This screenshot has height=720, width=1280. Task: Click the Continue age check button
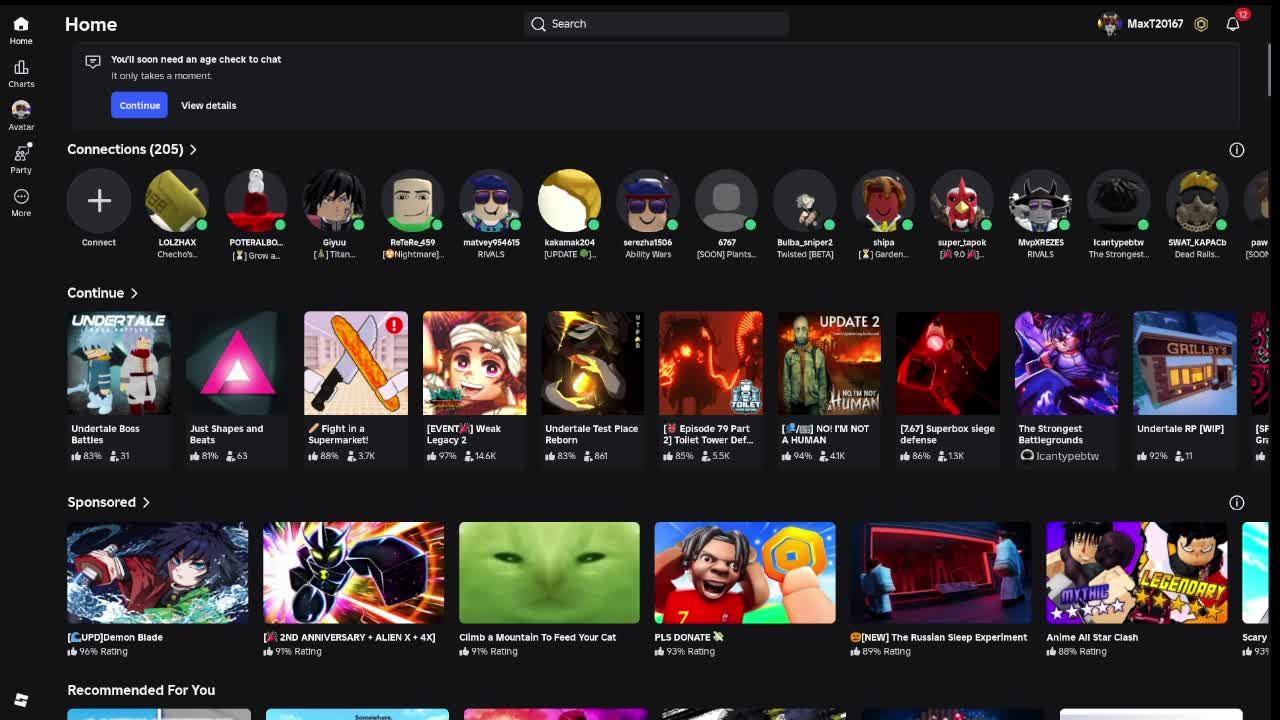pyautogui.click(x=139, y=105)
